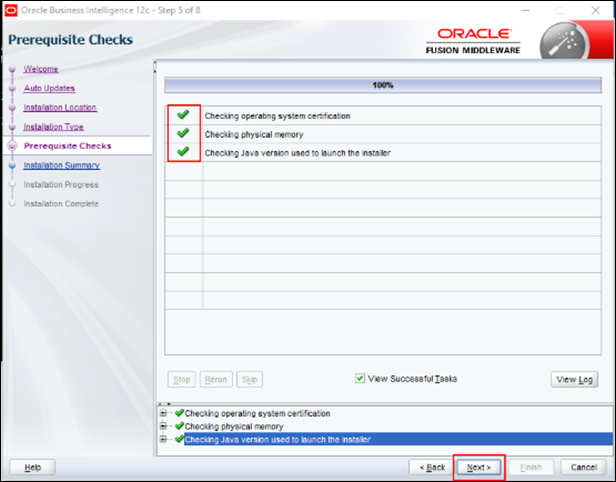Click the Skip button

click(x=249, y=379)
